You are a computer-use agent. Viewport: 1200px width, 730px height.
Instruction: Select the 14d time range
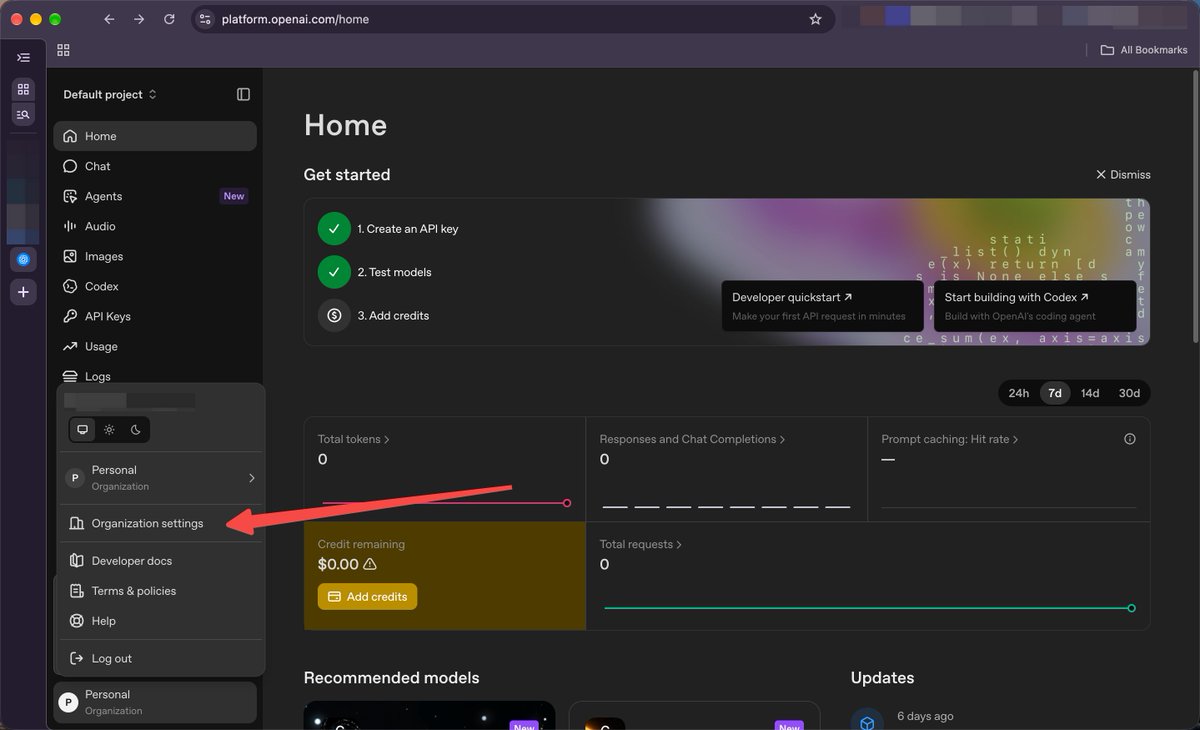pyautogui.click(x=1090, y=393)
